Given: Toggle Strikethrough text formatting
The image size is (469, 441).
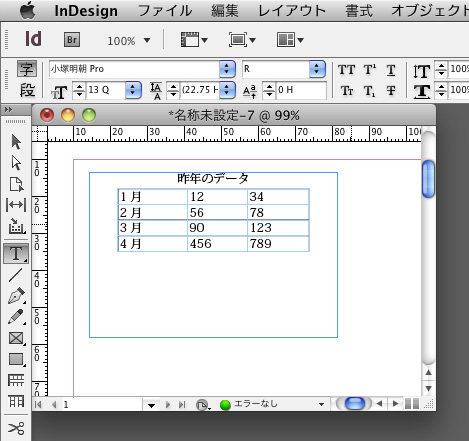Looking at the screenshot, I should (x=391, y=90).
